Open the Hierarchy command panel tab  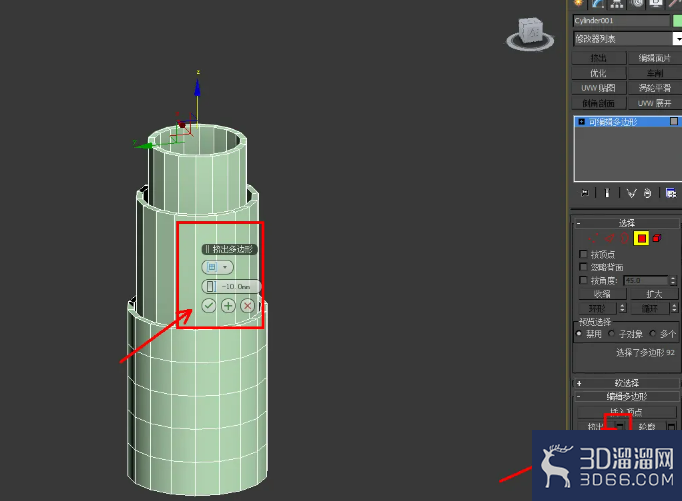[x=617, y=3]
